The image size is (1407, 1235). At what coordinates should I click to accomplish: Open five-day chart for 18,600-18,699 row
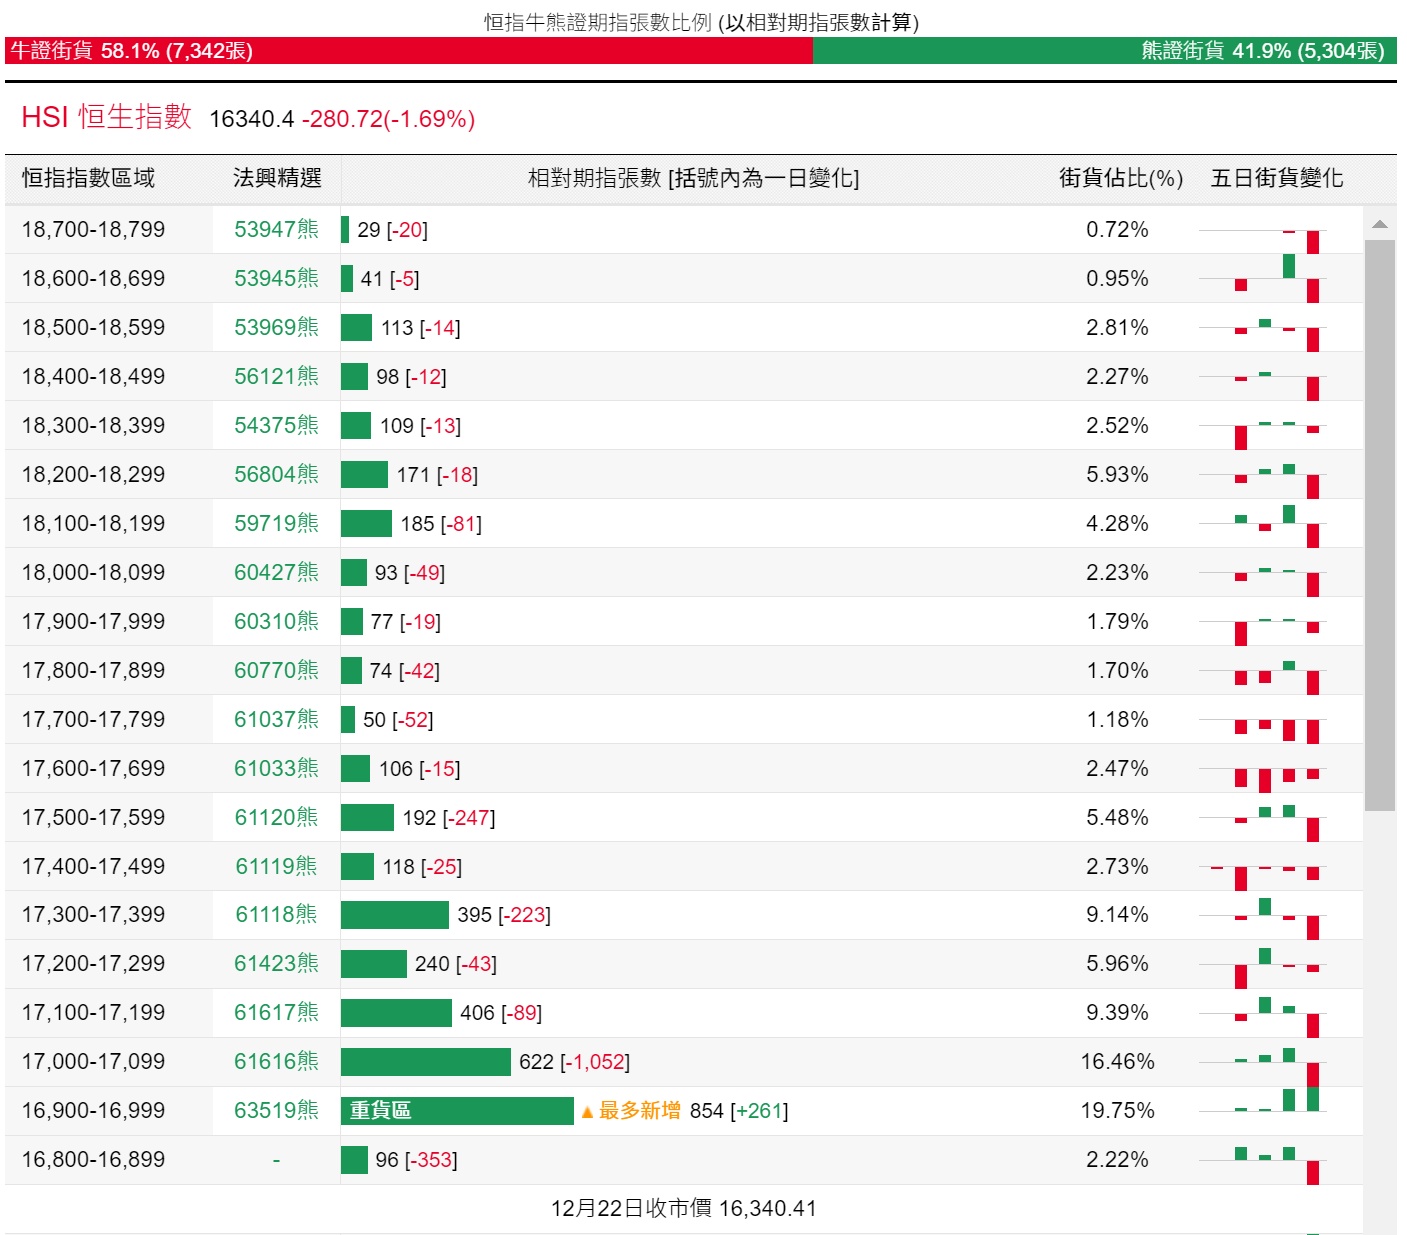coord(1263,278)
